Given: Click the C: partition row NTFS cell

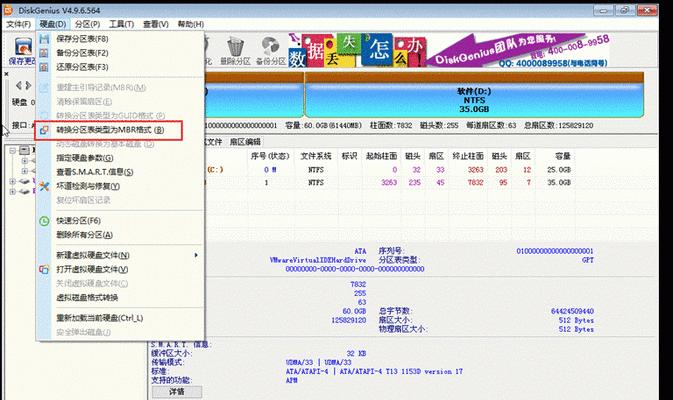Looking at the screenshot, I should pos(316,170).
